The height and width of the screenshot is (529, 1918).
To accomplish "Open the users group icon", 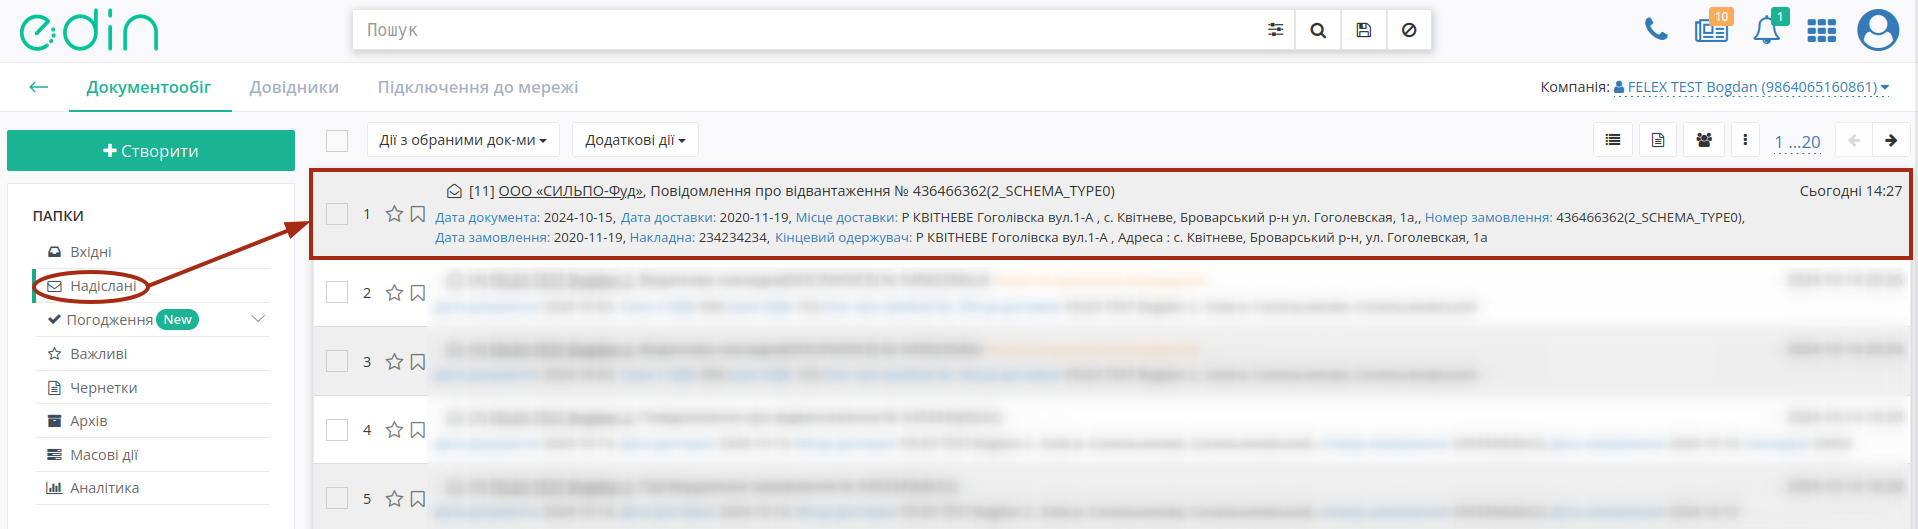I will point(1704,140).
